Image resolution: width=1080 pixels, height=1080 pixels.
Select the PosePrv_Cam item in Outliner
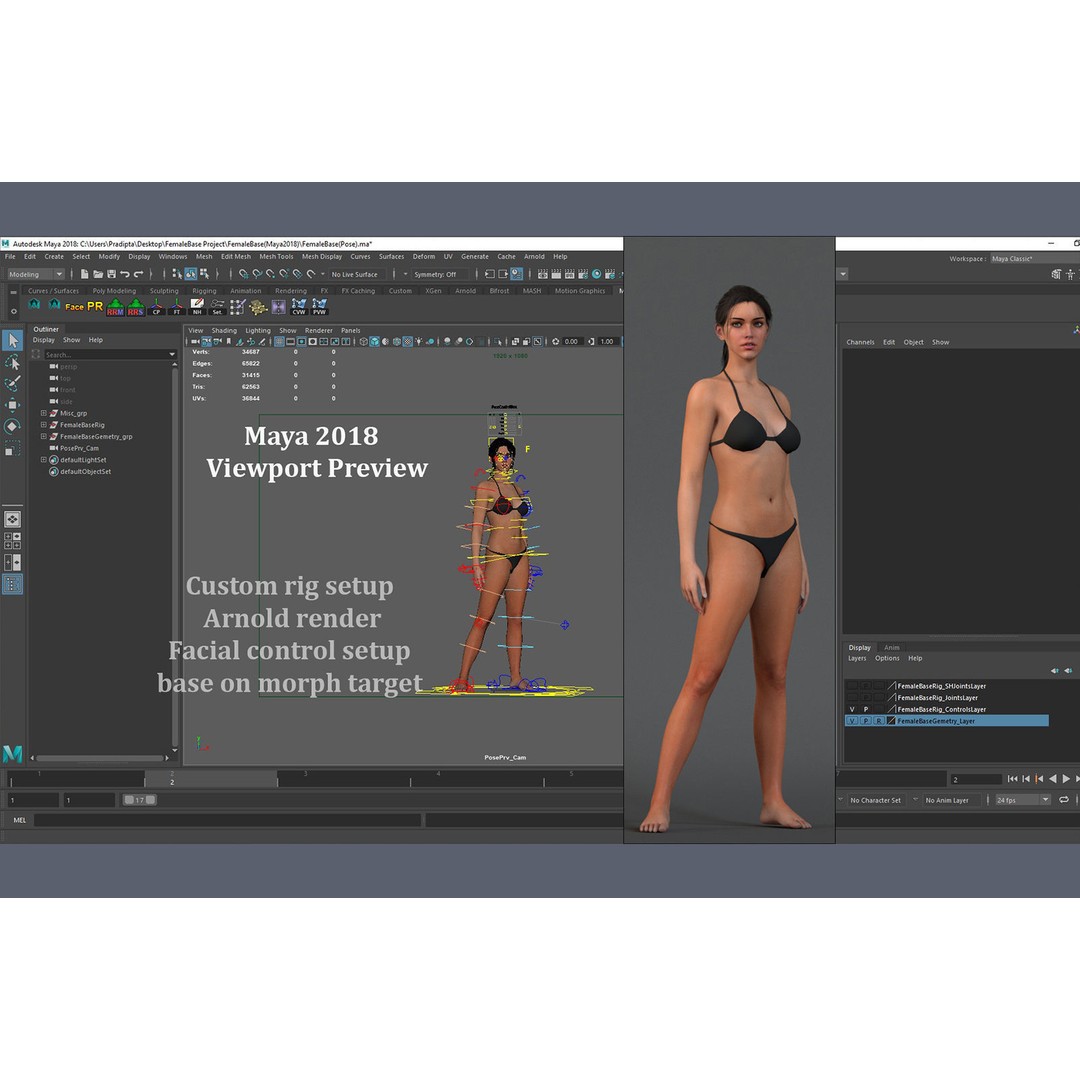[79, 448]
